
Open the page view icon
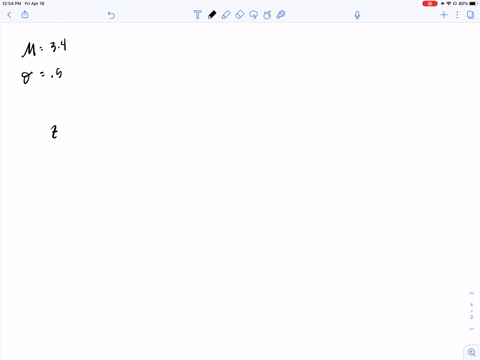coord(470,15)
